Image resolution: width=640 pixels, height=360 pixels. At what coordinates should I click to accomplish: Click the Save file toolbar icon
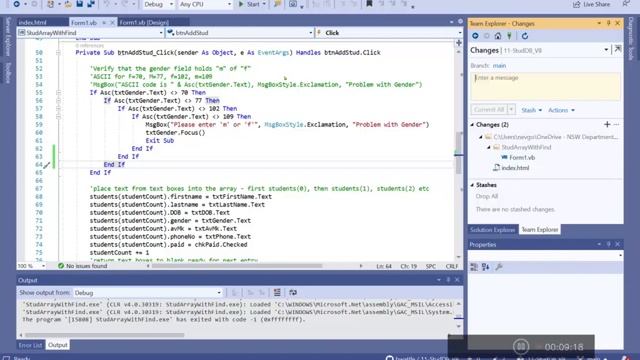(80, 4)
